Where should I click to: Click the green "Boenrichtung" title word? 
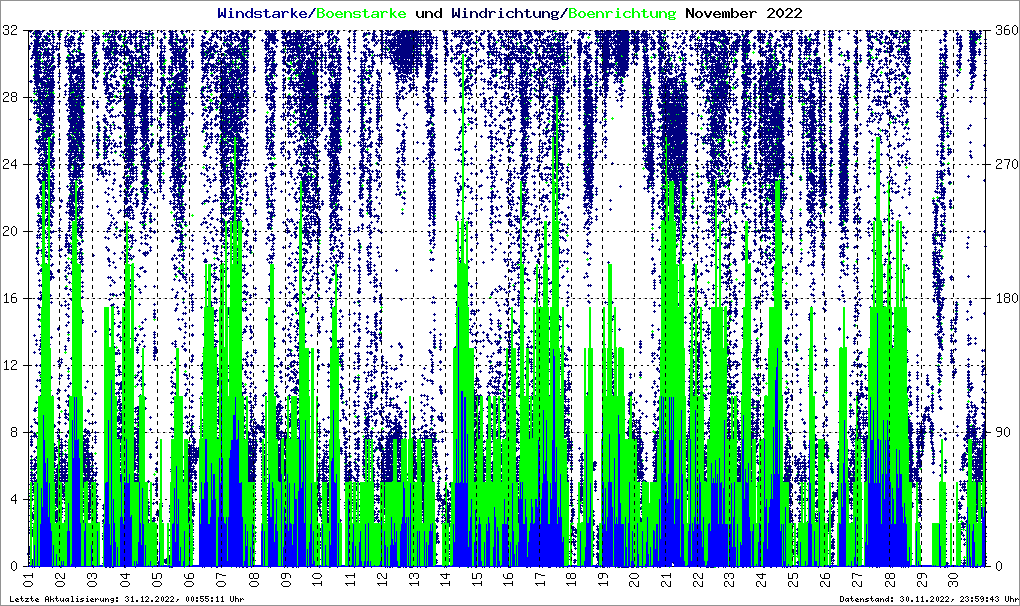(621, 13)
